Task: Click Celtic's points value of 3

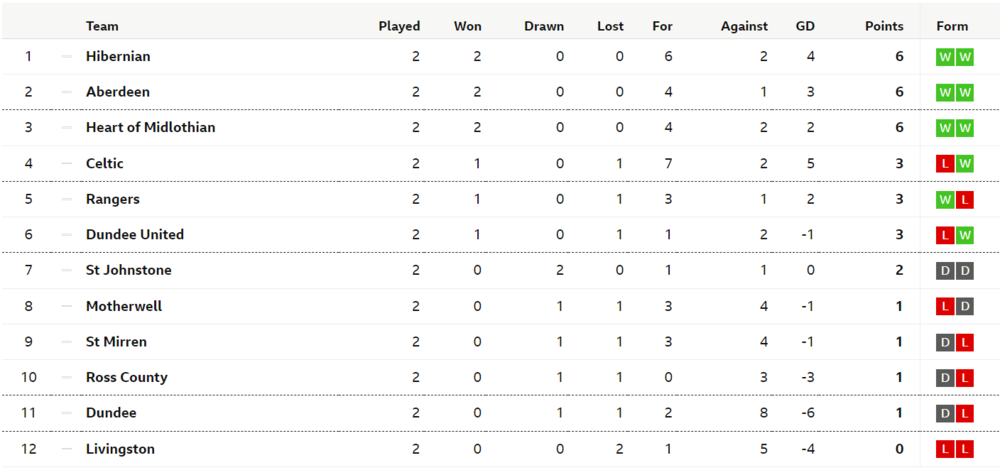Action: point(899,164)
